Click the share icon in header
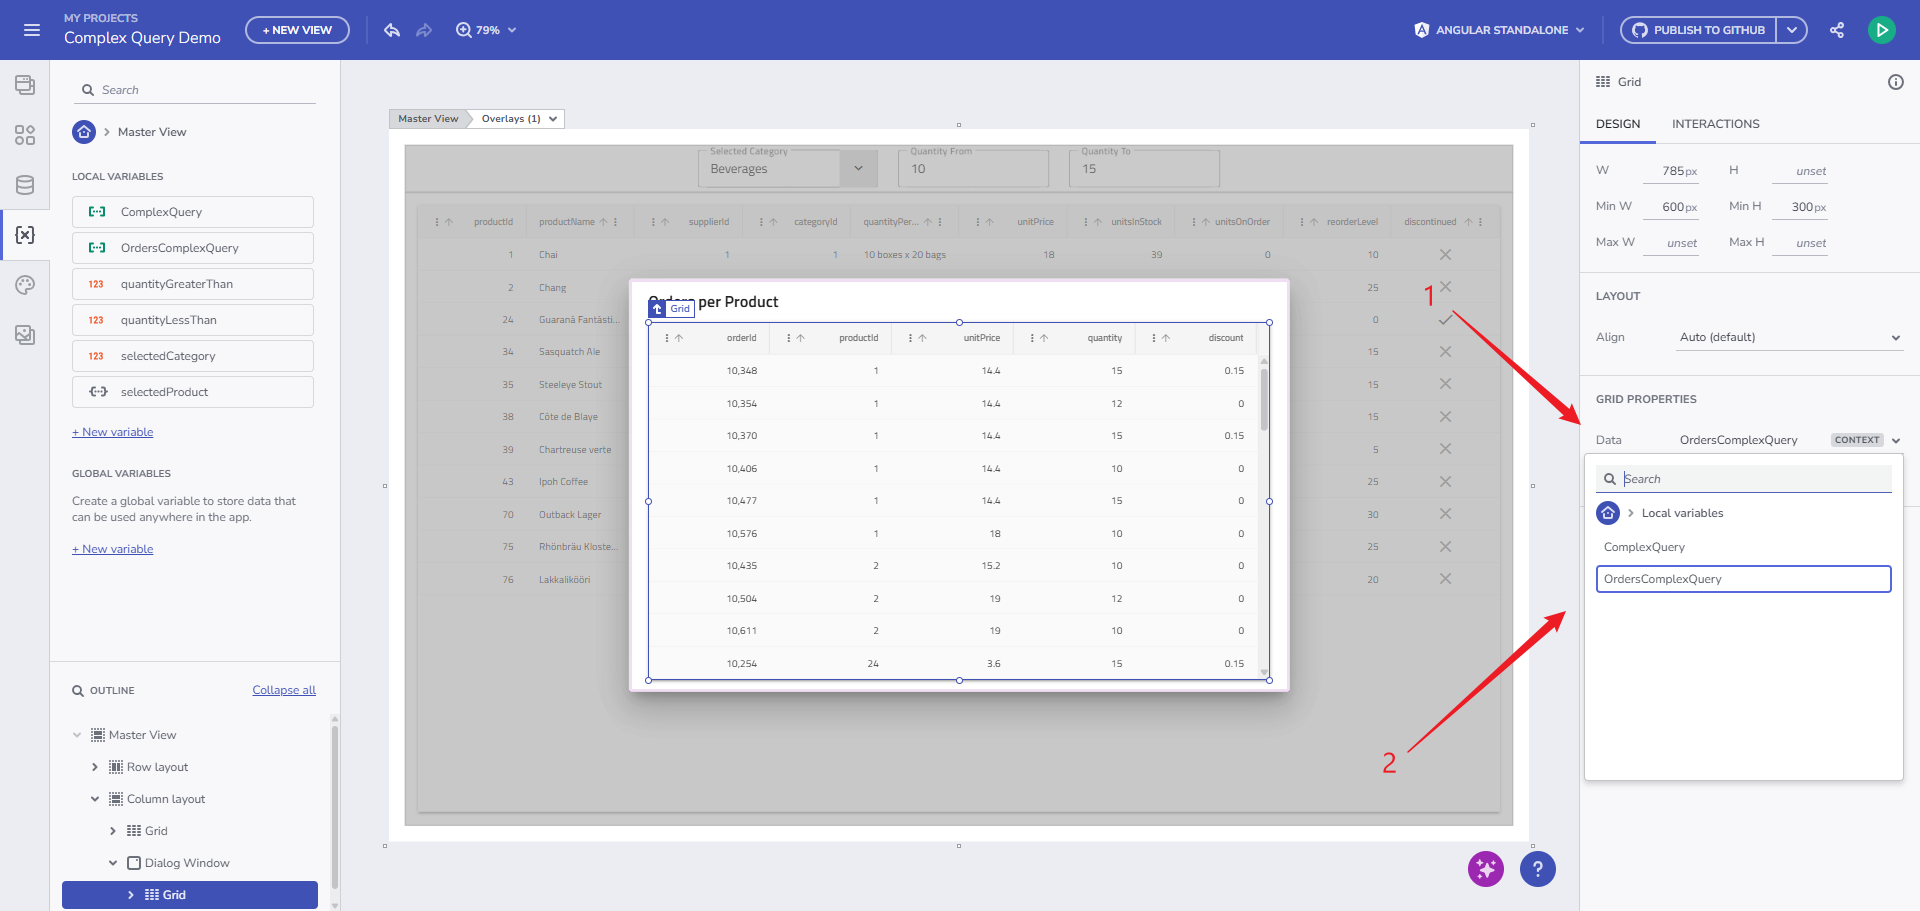This screenshot has height=911, width=1920. click(x=1837, y=30)
